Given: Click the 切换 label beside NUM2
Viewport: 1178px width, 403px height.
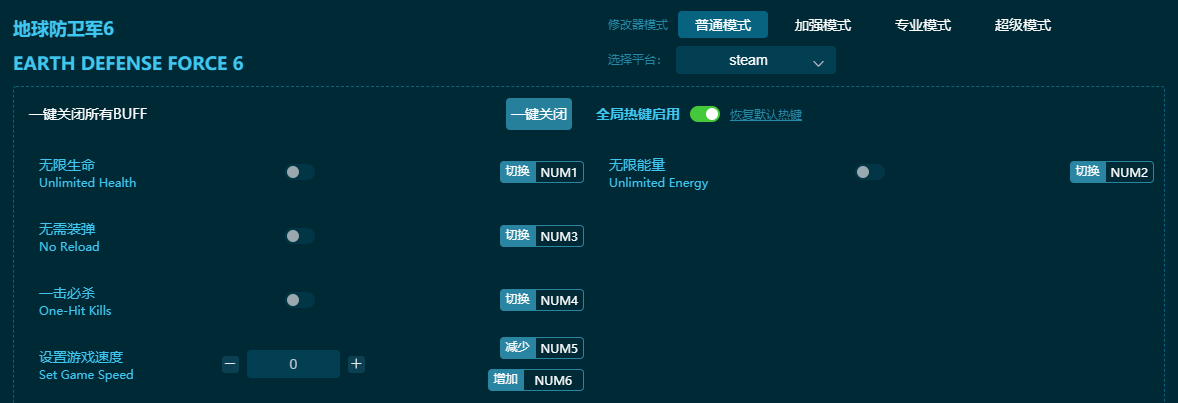Looking at the screenshot, I should point(1088,172).
